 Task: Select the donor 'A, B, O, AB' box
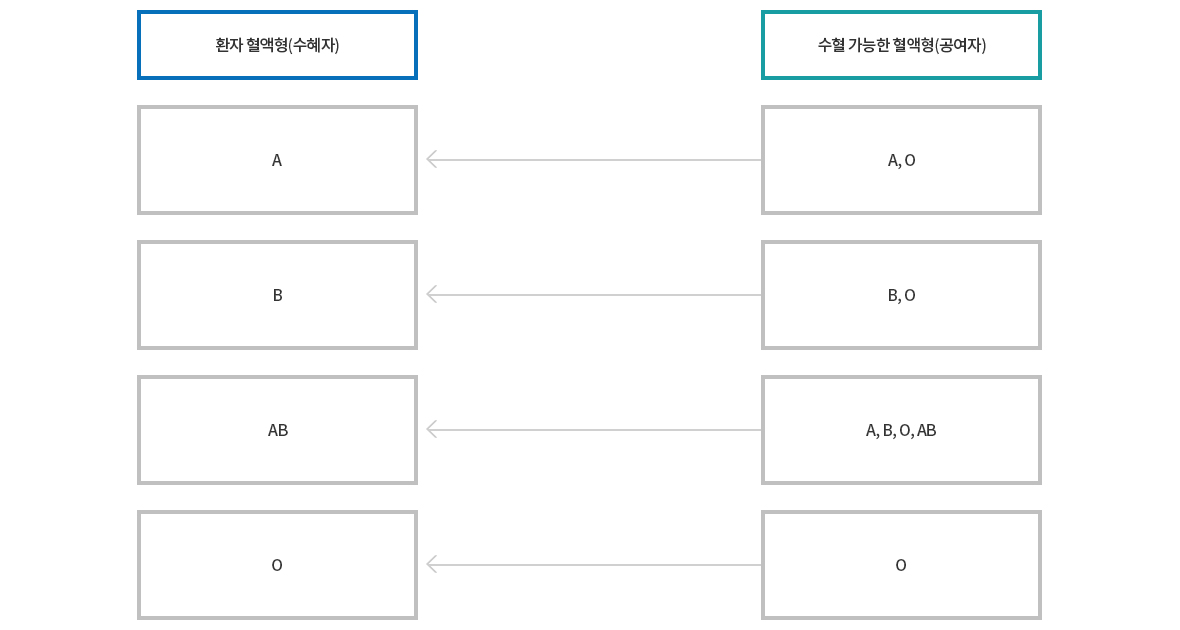click(901, 430)
